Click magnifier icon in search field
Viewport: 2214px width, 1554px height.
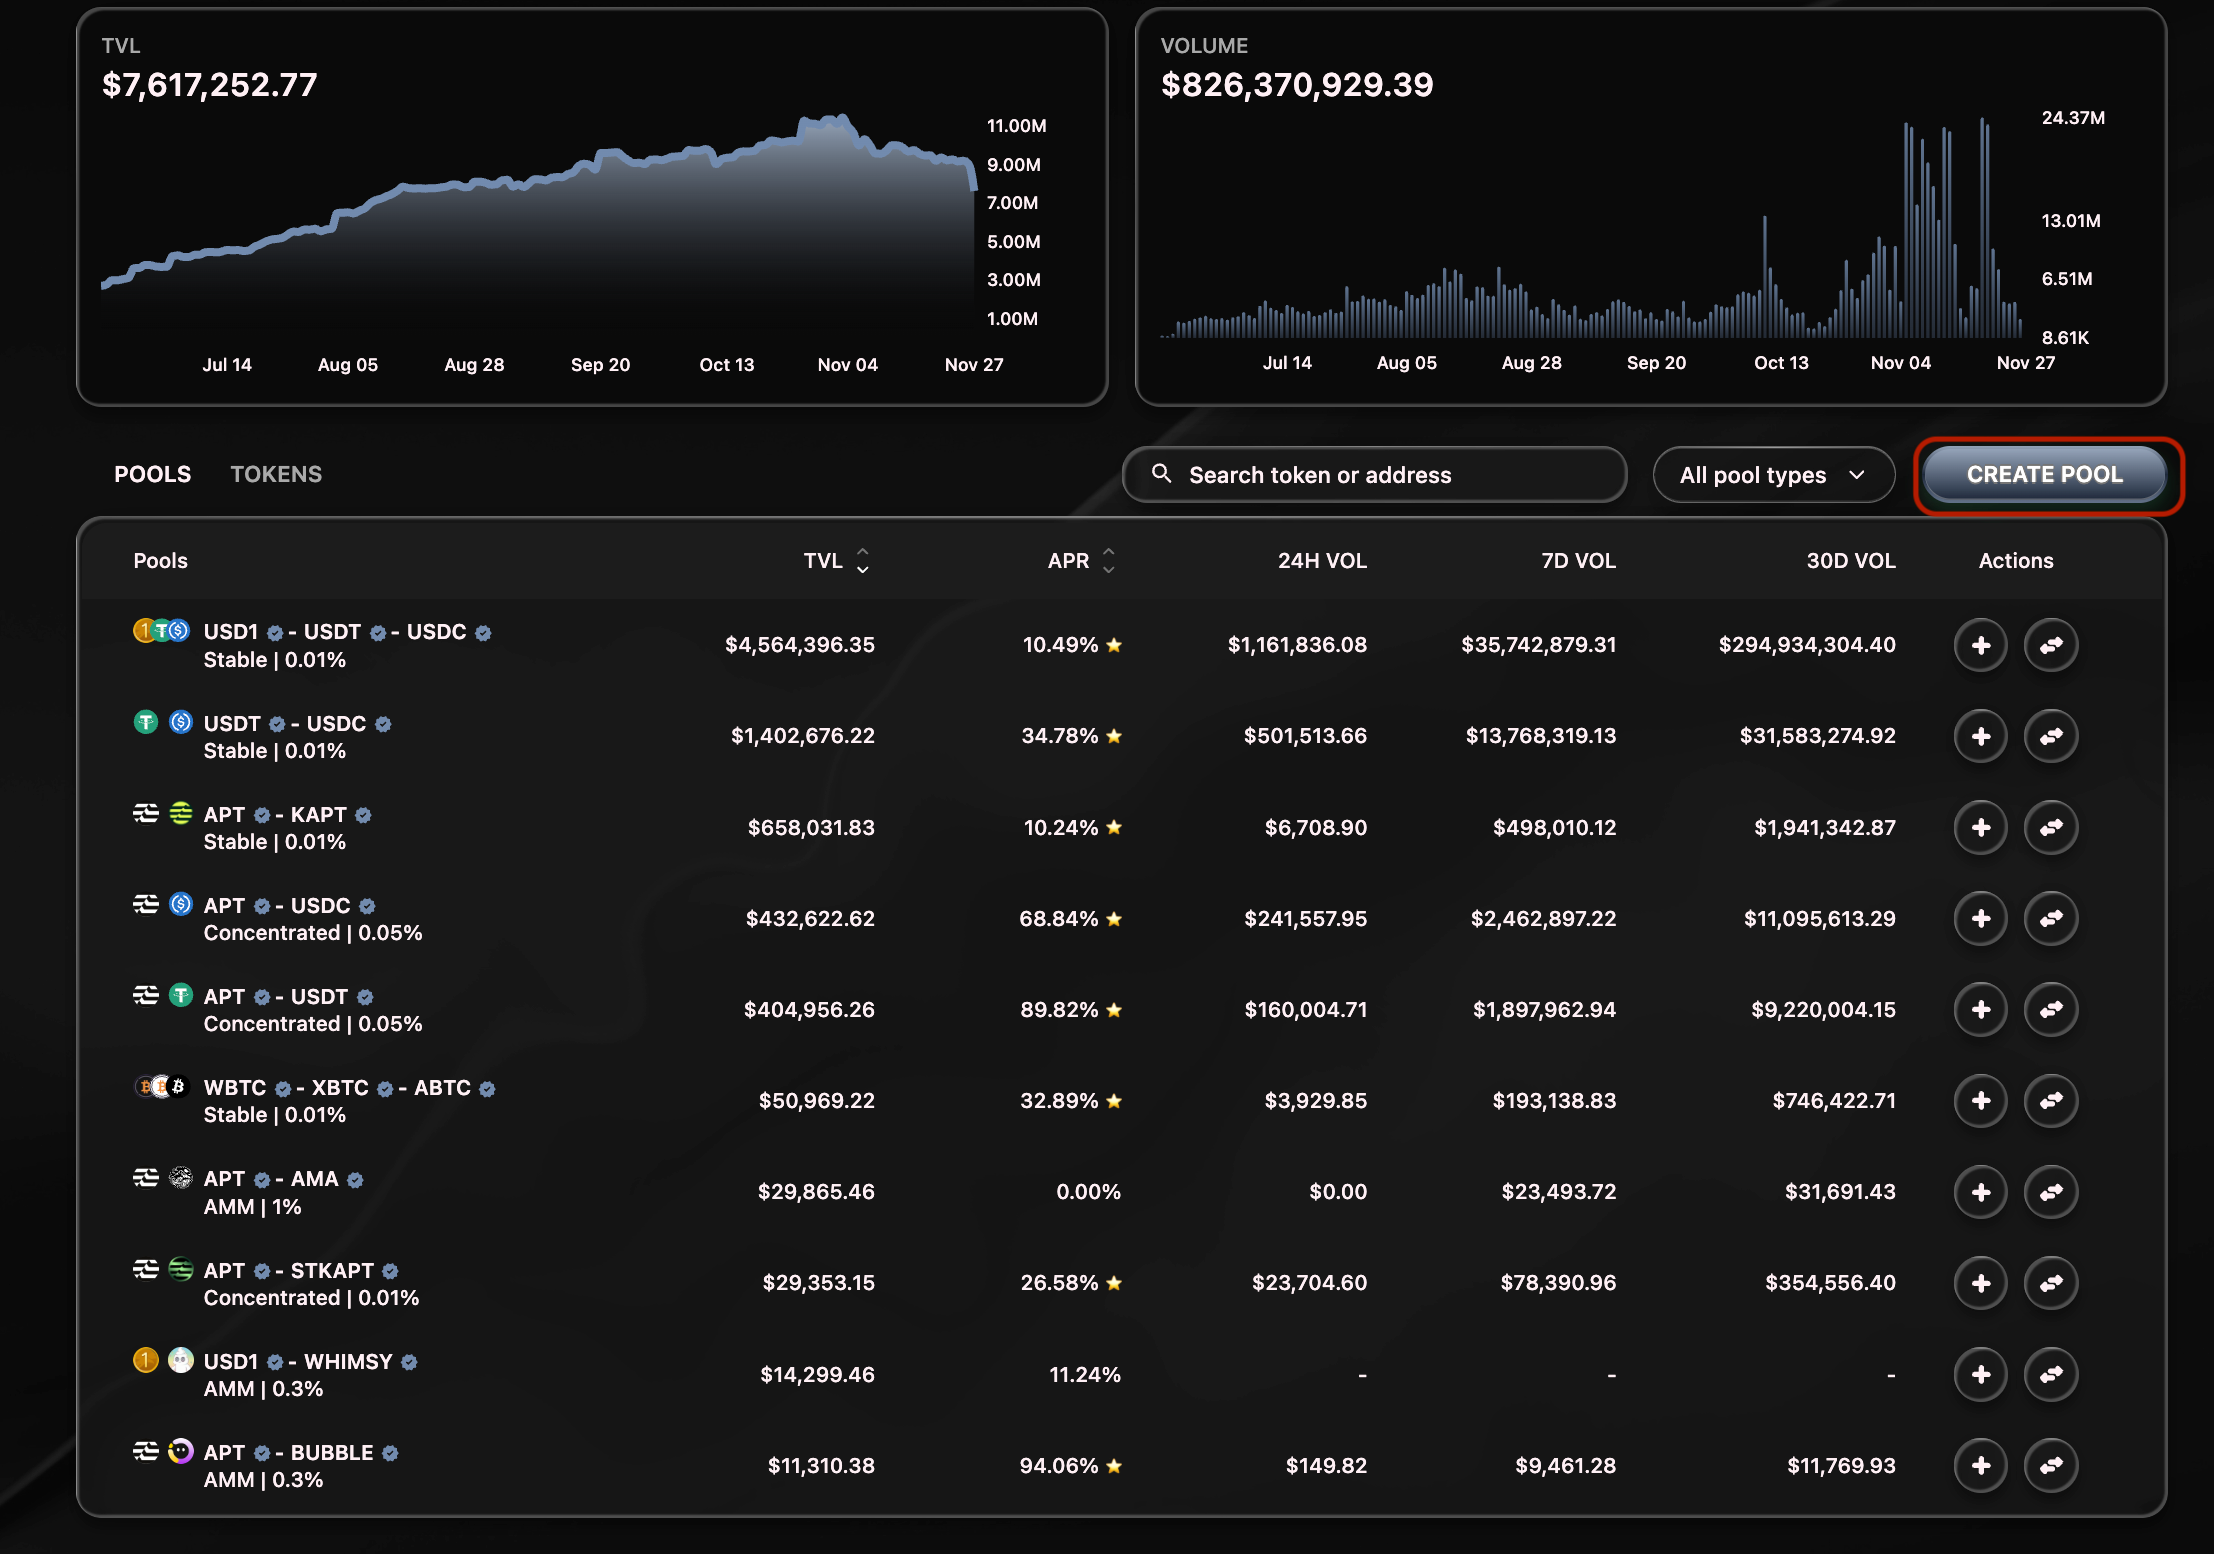[x=1161, y=474]
